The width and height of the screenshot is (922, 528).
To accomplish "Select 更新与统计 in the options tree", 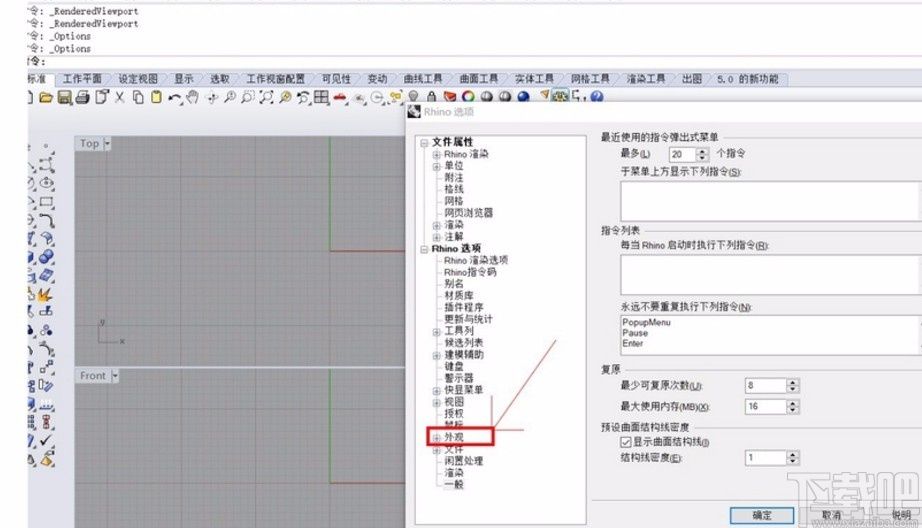I will pos(468,319).
